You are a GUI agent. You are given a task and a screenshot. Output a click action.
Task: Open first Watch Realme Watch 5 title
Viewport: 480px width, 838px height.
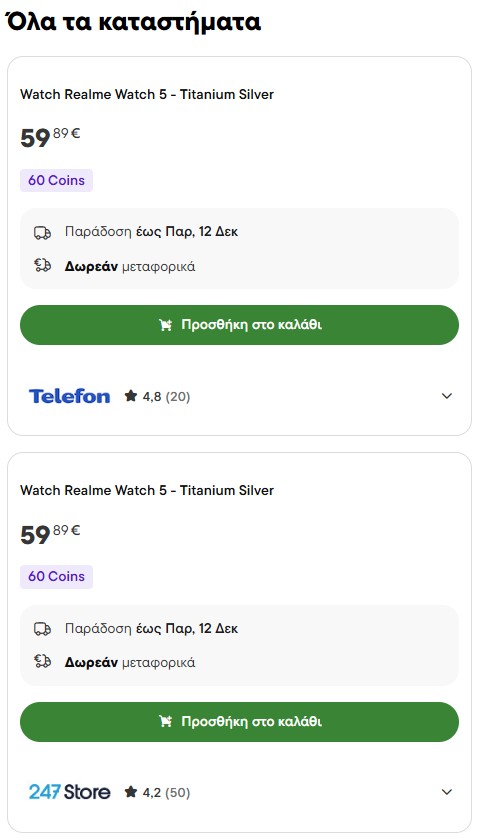click(147, 95)
